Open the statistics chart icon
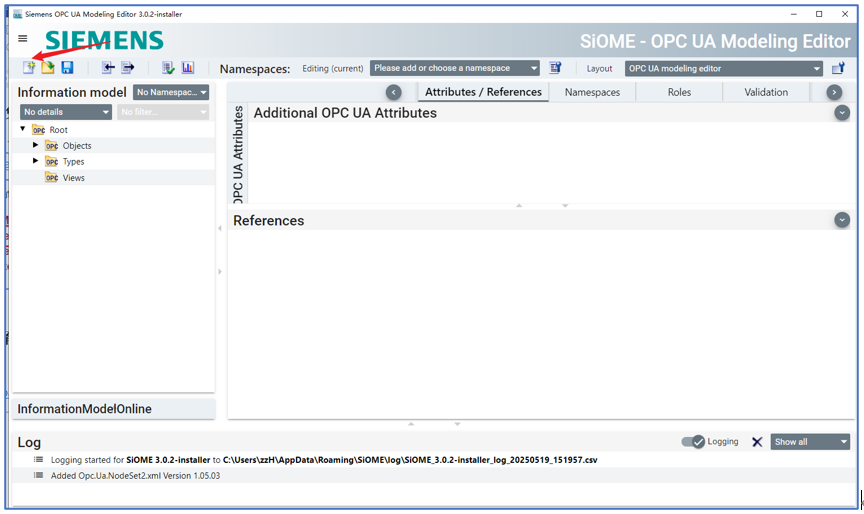The height and width of the screenshot is (514, 864). tap(187, 67)
